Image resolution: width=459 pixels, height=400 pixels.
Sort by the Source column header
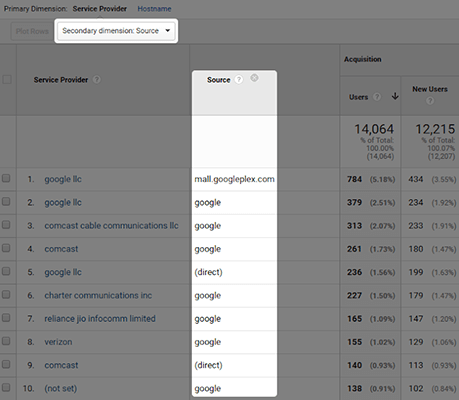point(219,80)
